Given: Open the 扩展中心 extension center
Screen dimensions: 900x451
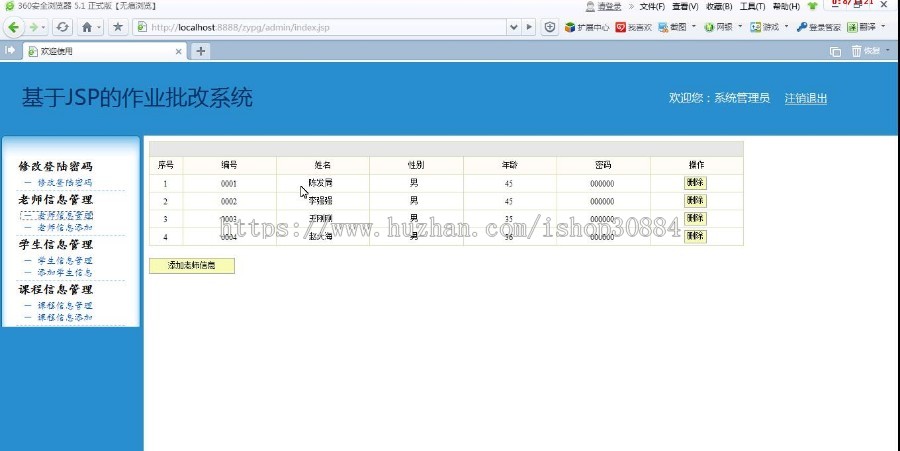Looking at the screenshot, I should (587, 27).
